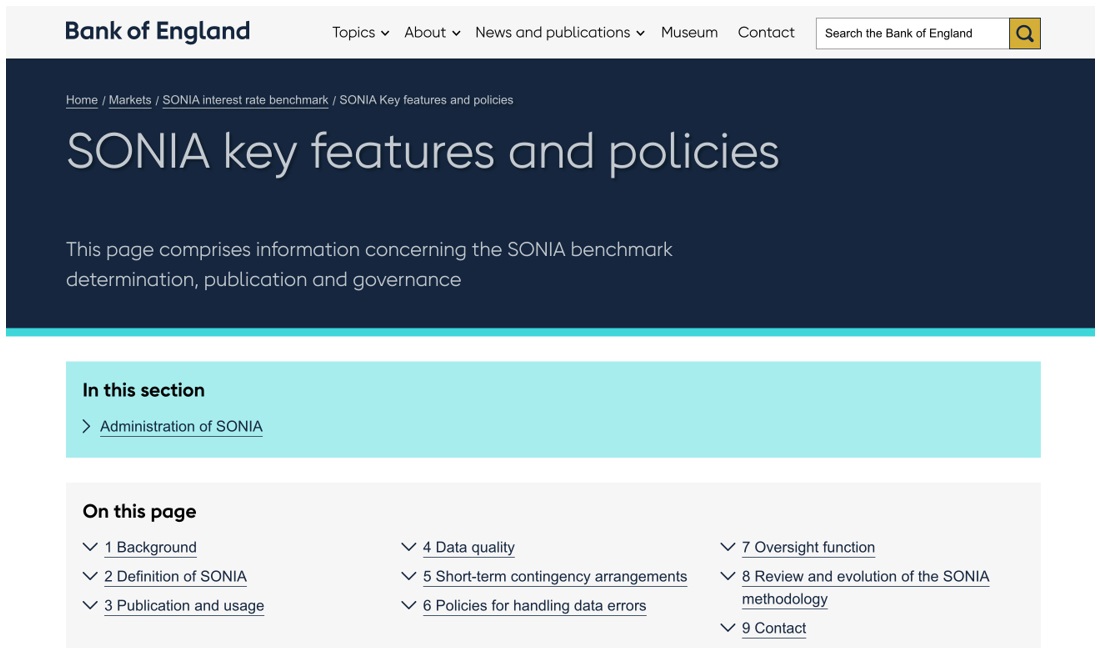Click arrow next to Administration of SONIA
The height and width of the screenshot is (648, 1100).
(86, 426)
